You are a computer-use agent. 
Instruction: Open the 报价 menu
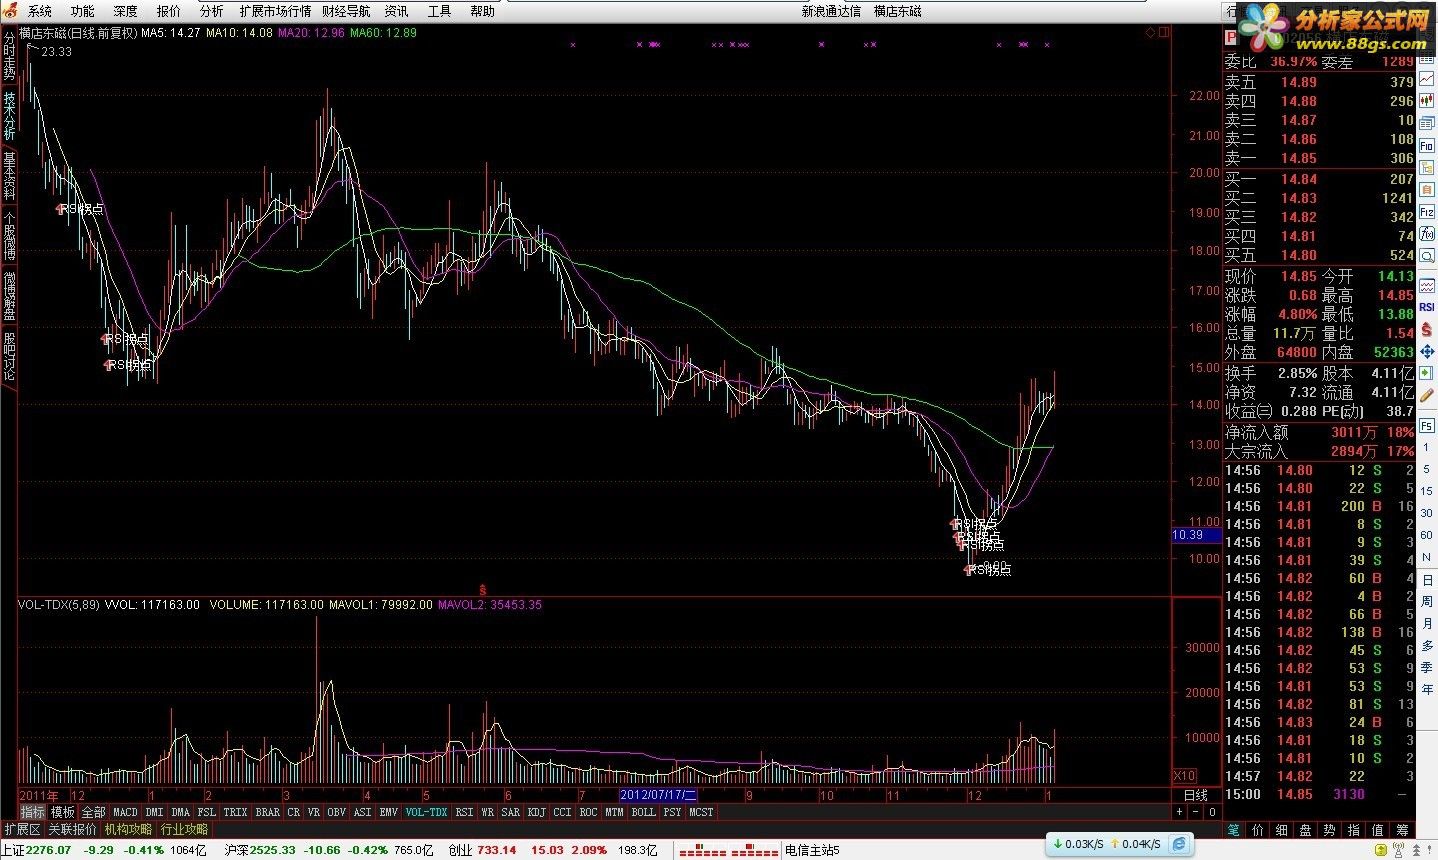(x=169, y=11)
